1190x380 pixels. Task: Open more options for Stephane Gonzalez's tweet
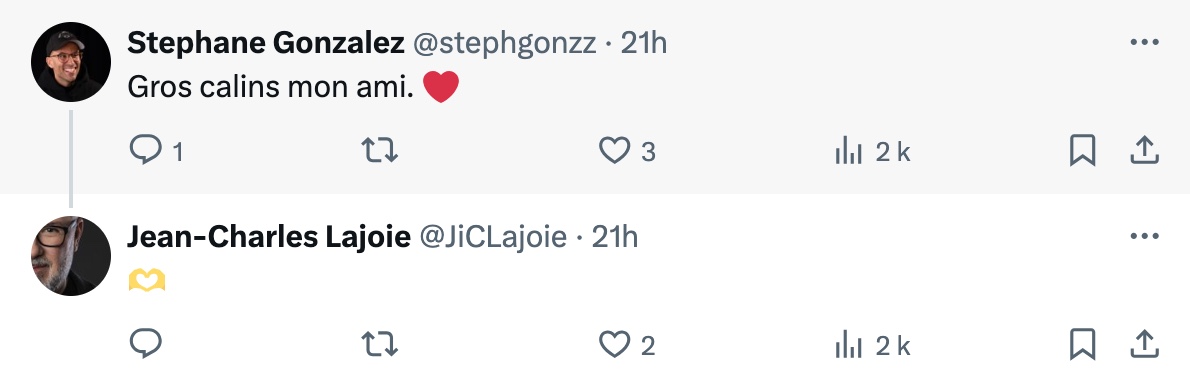[x=1144, y=42]
